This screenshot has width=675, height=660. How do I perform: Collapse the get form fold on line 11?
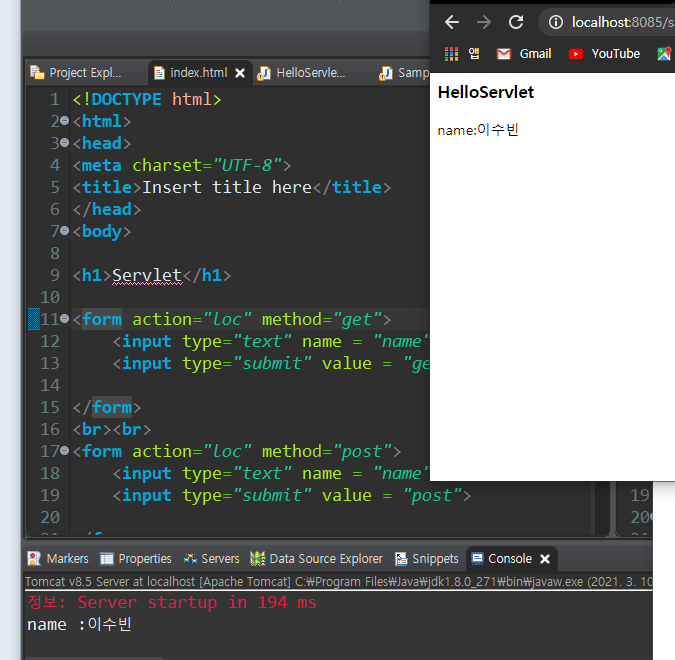[x=64, y=319]
